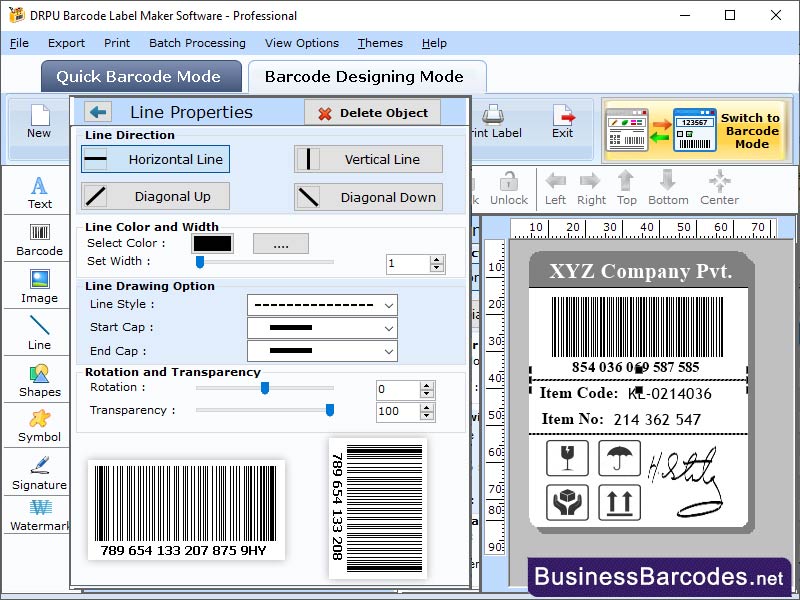Open the Print menu

coord(117,43)
